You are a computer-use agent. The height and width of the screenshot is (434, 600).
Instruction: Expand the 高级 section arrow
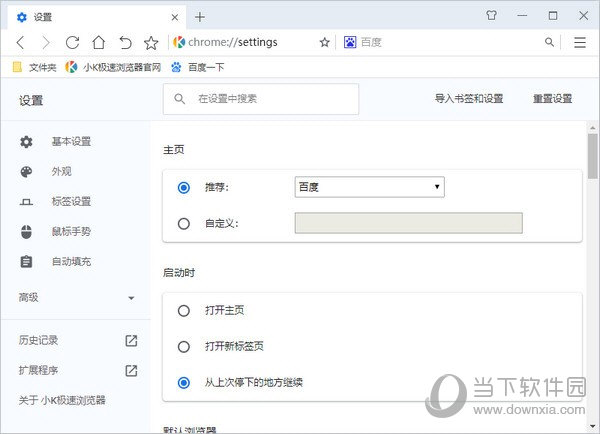131,298
